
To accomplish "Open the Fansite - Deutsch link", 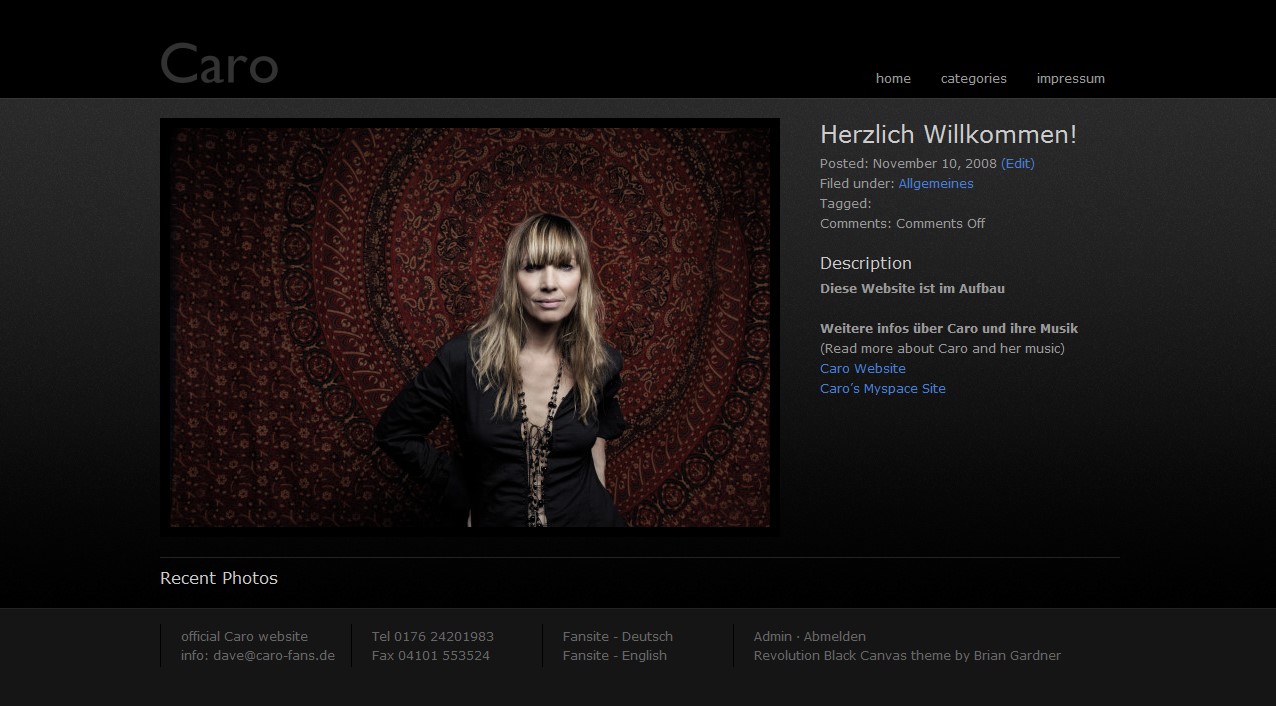I will point(617,636).
